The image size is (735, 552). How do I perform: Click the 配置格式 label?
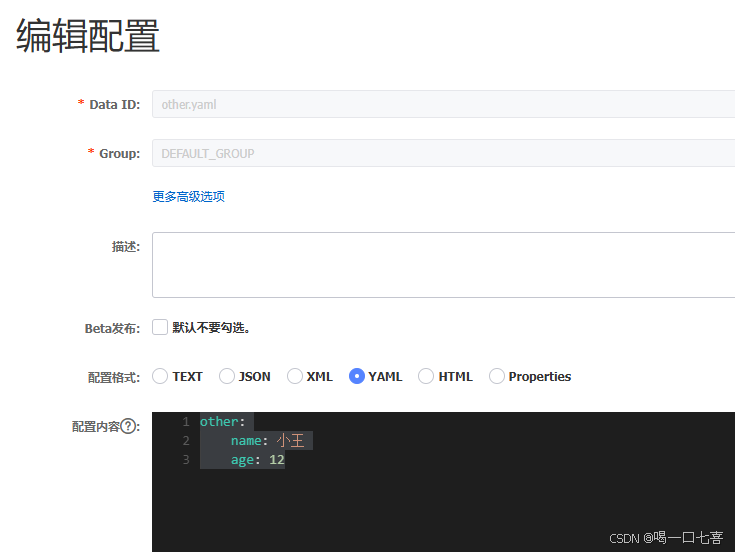pos(114,377)
